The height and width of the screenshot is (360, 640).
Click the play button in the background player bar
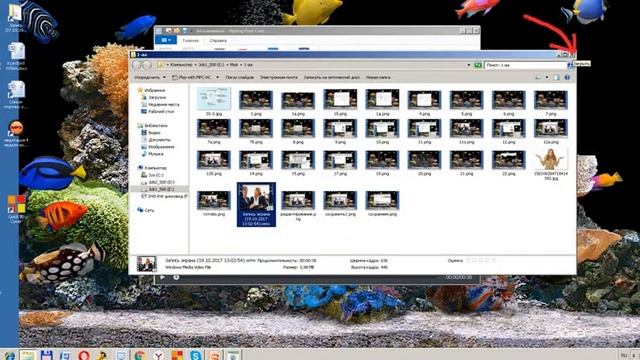click(162, 278)
